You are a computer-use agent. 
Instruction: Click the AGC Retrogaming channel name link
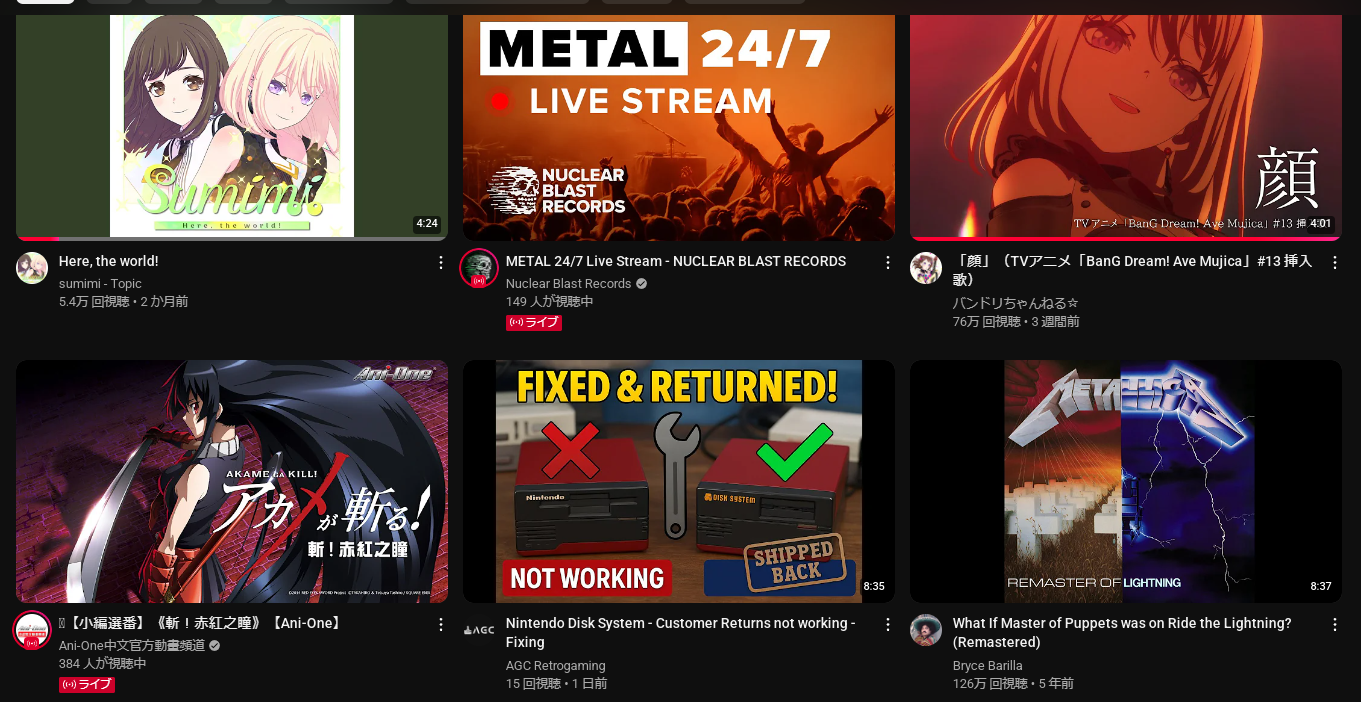[555, 666]
